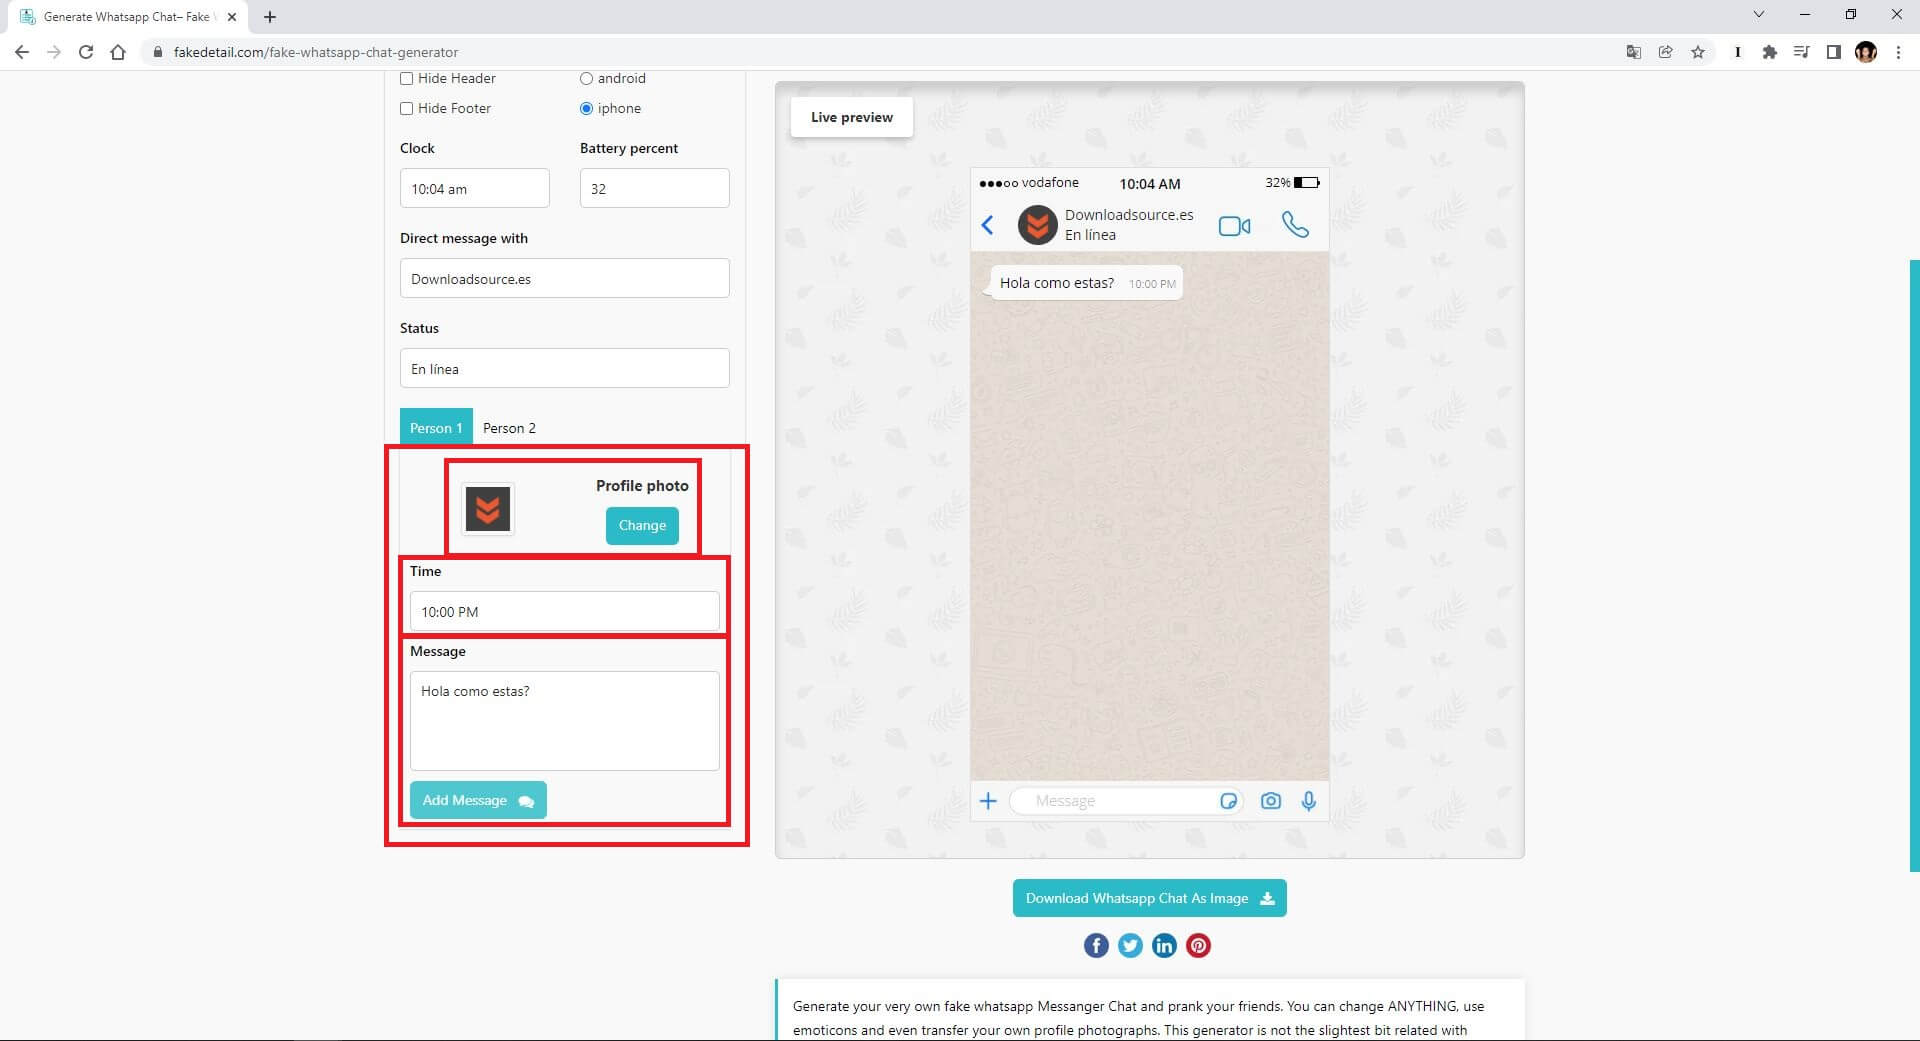The image size is (1920, 1041).
Task: Switch to Person 2 tab
Action: click(x=509, y=428)
